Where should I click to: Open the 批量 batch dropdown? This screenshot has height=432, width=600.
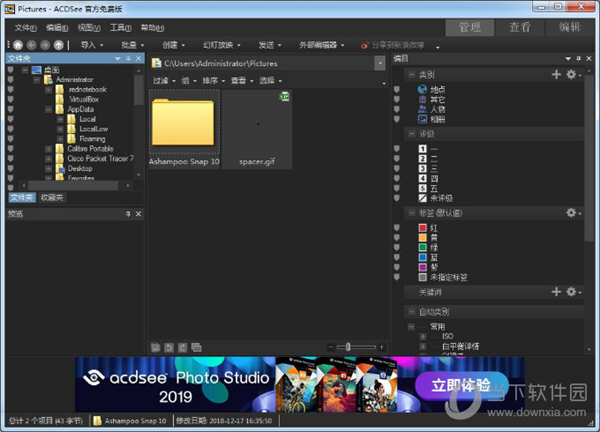coord(132,45)
